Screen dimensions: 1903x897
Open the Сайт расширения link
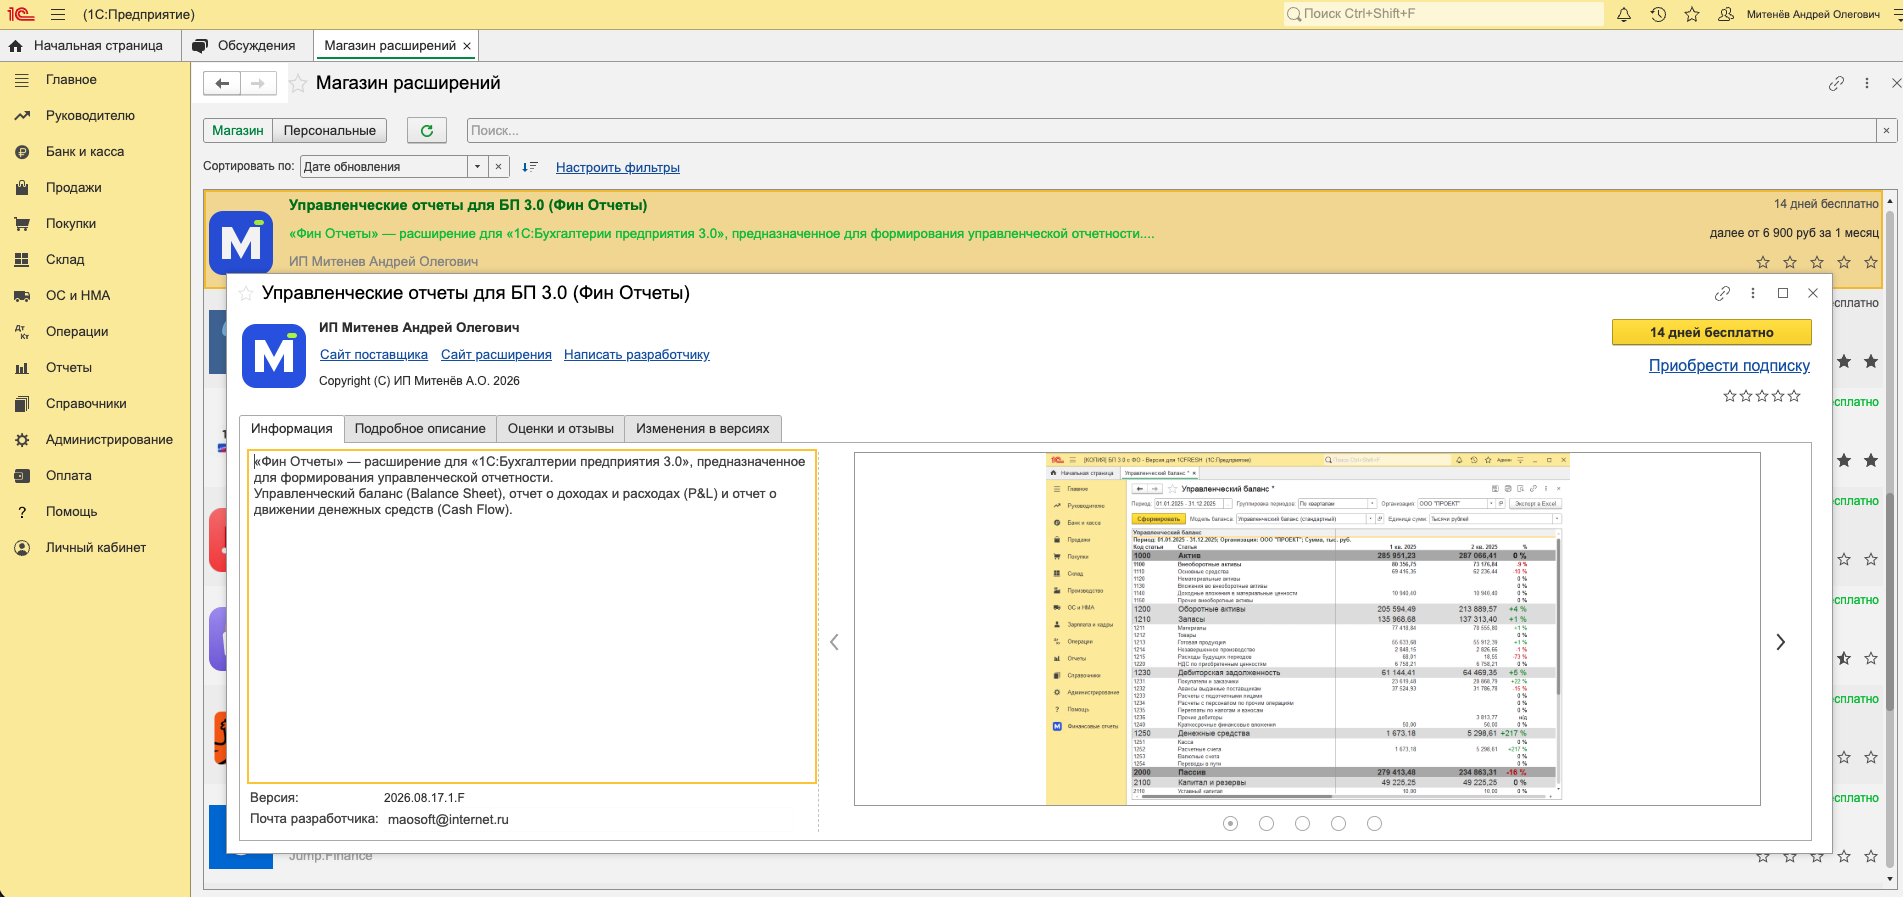[496, 355]
